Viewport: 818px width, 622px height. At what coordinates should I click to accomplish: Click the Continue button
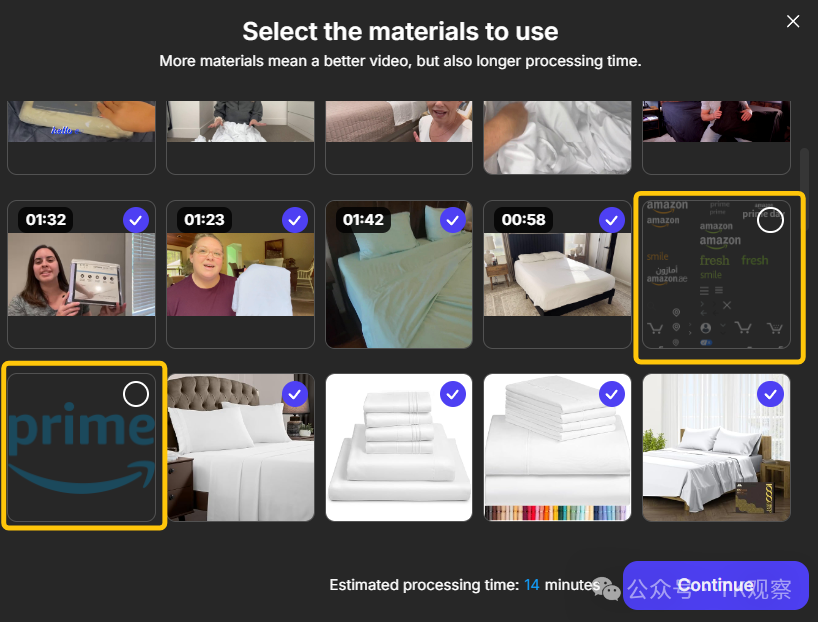(x=715, y=585)
